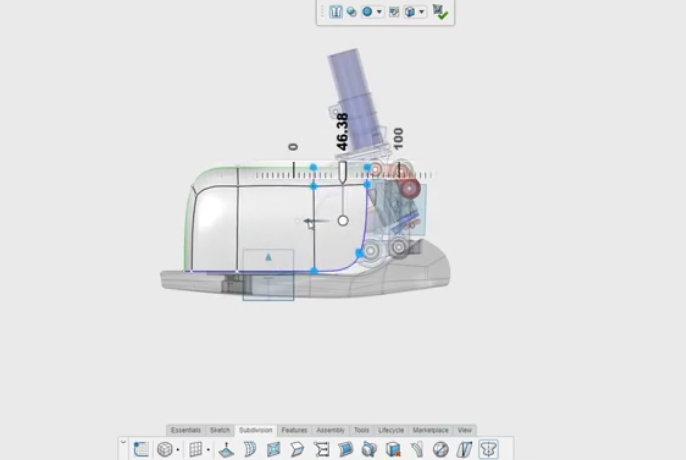The height and width of the screenshot is (460, 686).
Task: Open dropdown arrow beside grid mesh icon
Action: (x=208, y=449)
